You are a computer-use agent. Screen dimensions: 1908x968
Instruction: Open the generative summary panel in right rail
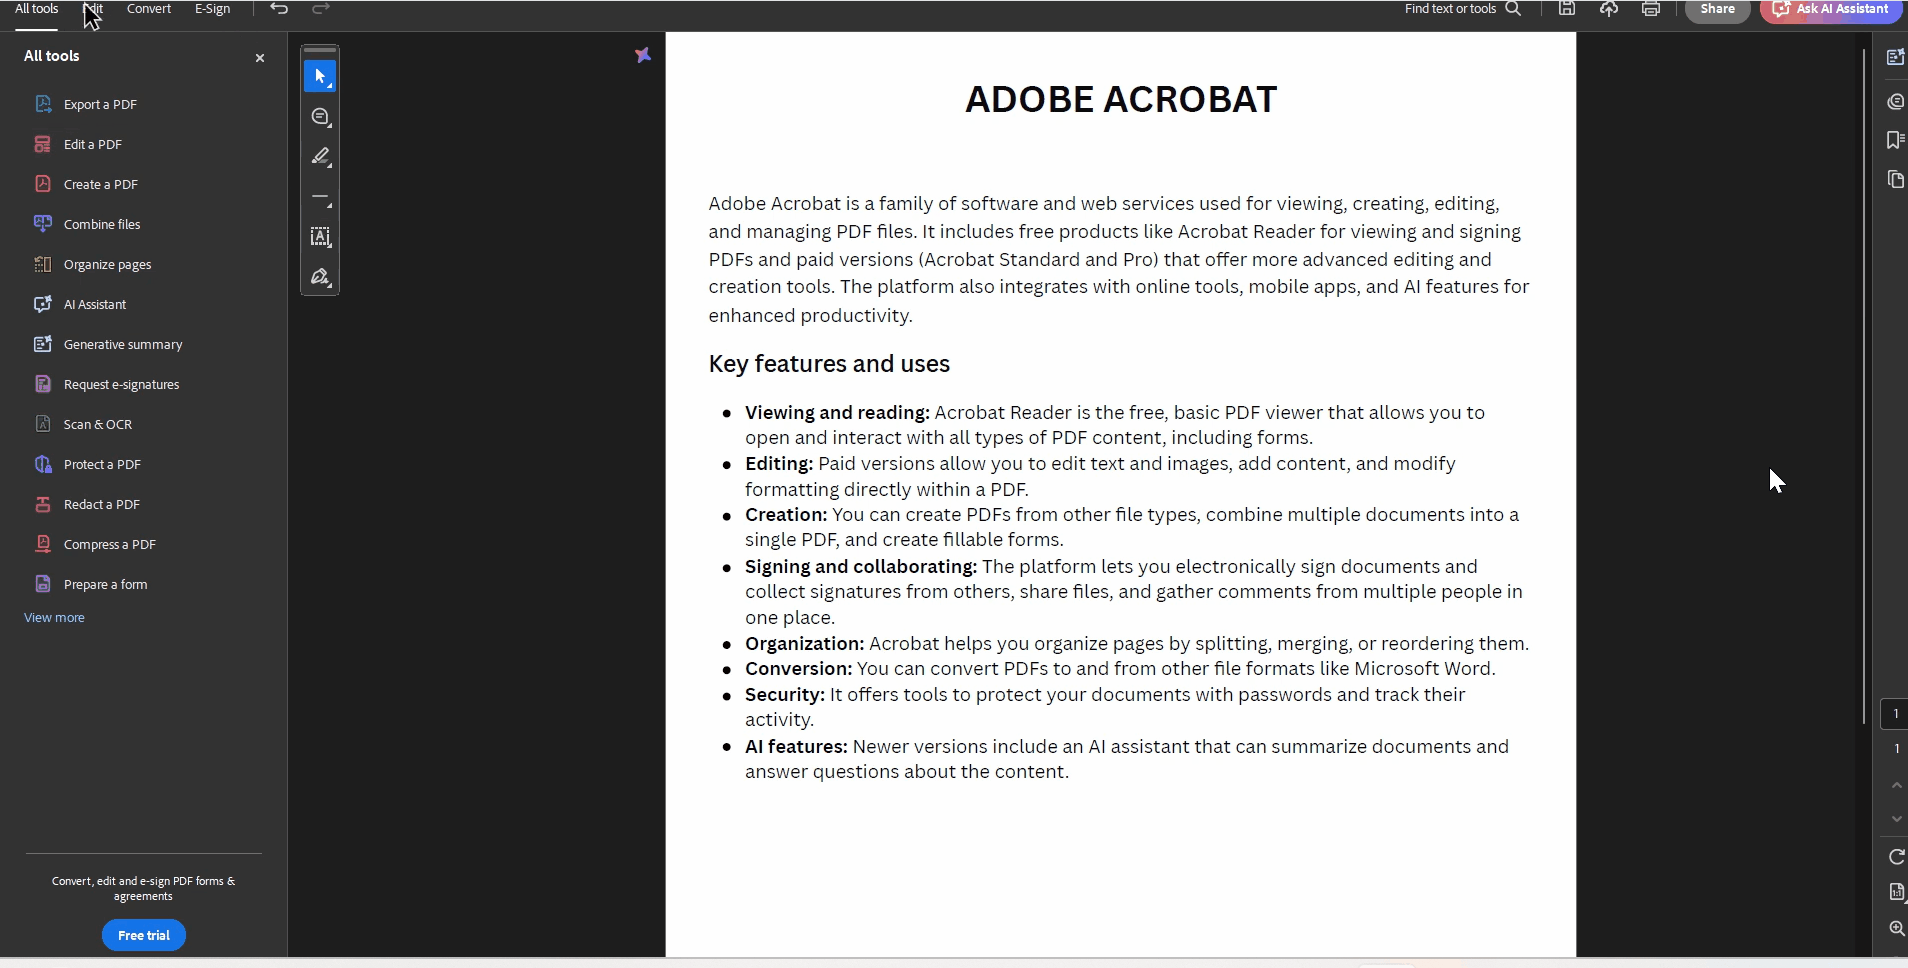click(1894, 57)
